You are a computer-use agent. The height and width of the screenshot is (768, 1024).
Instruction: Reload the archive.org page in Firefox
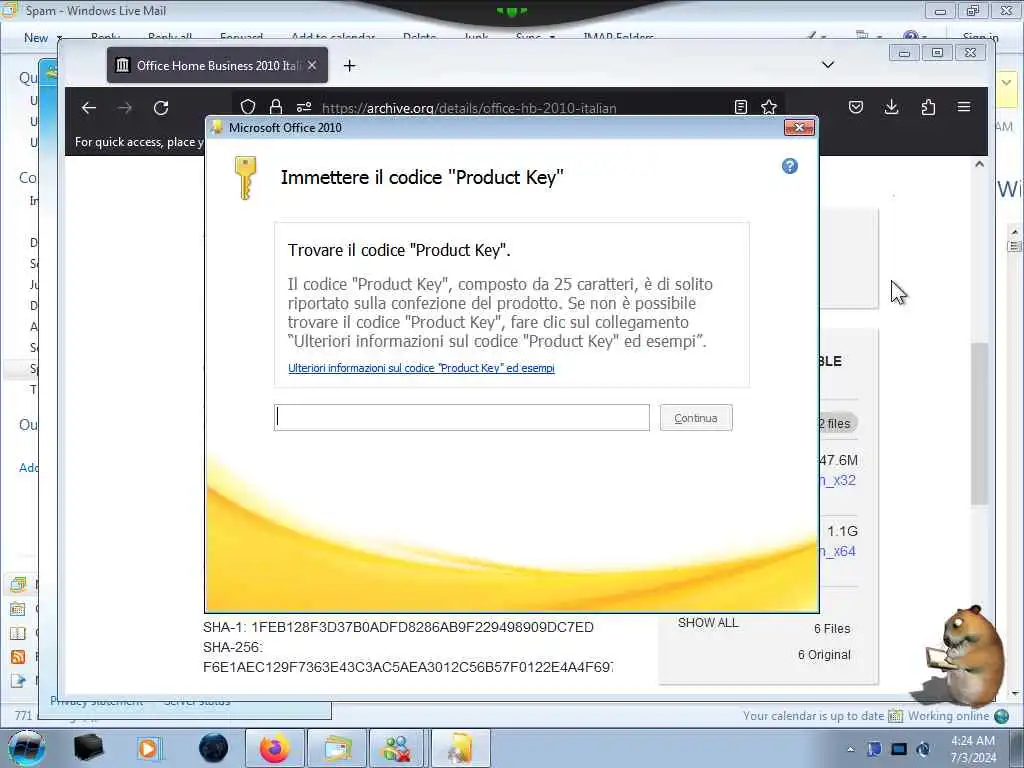161,108
